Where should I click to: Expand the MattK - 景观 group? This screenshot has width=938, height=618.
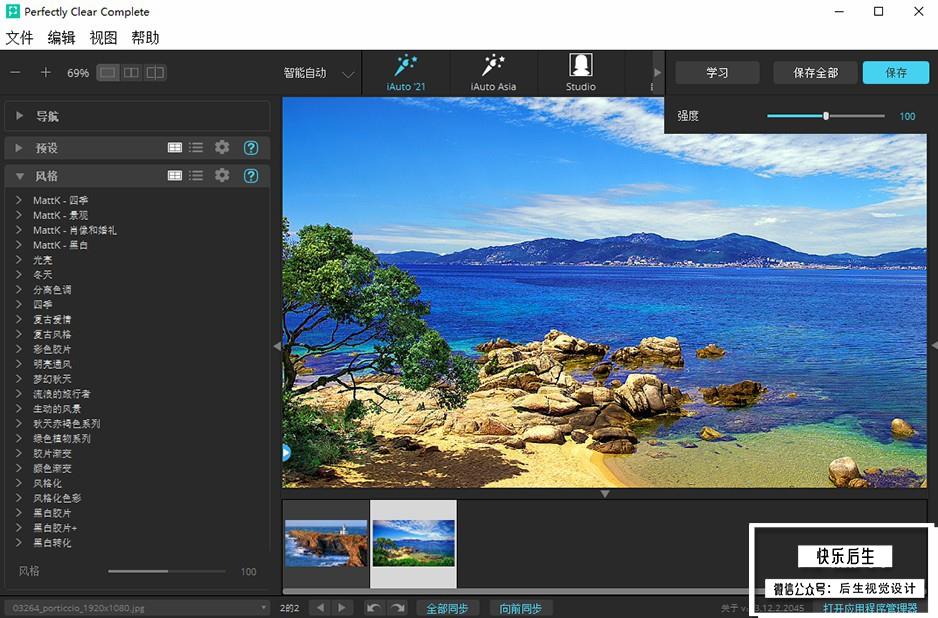(19, 215)
